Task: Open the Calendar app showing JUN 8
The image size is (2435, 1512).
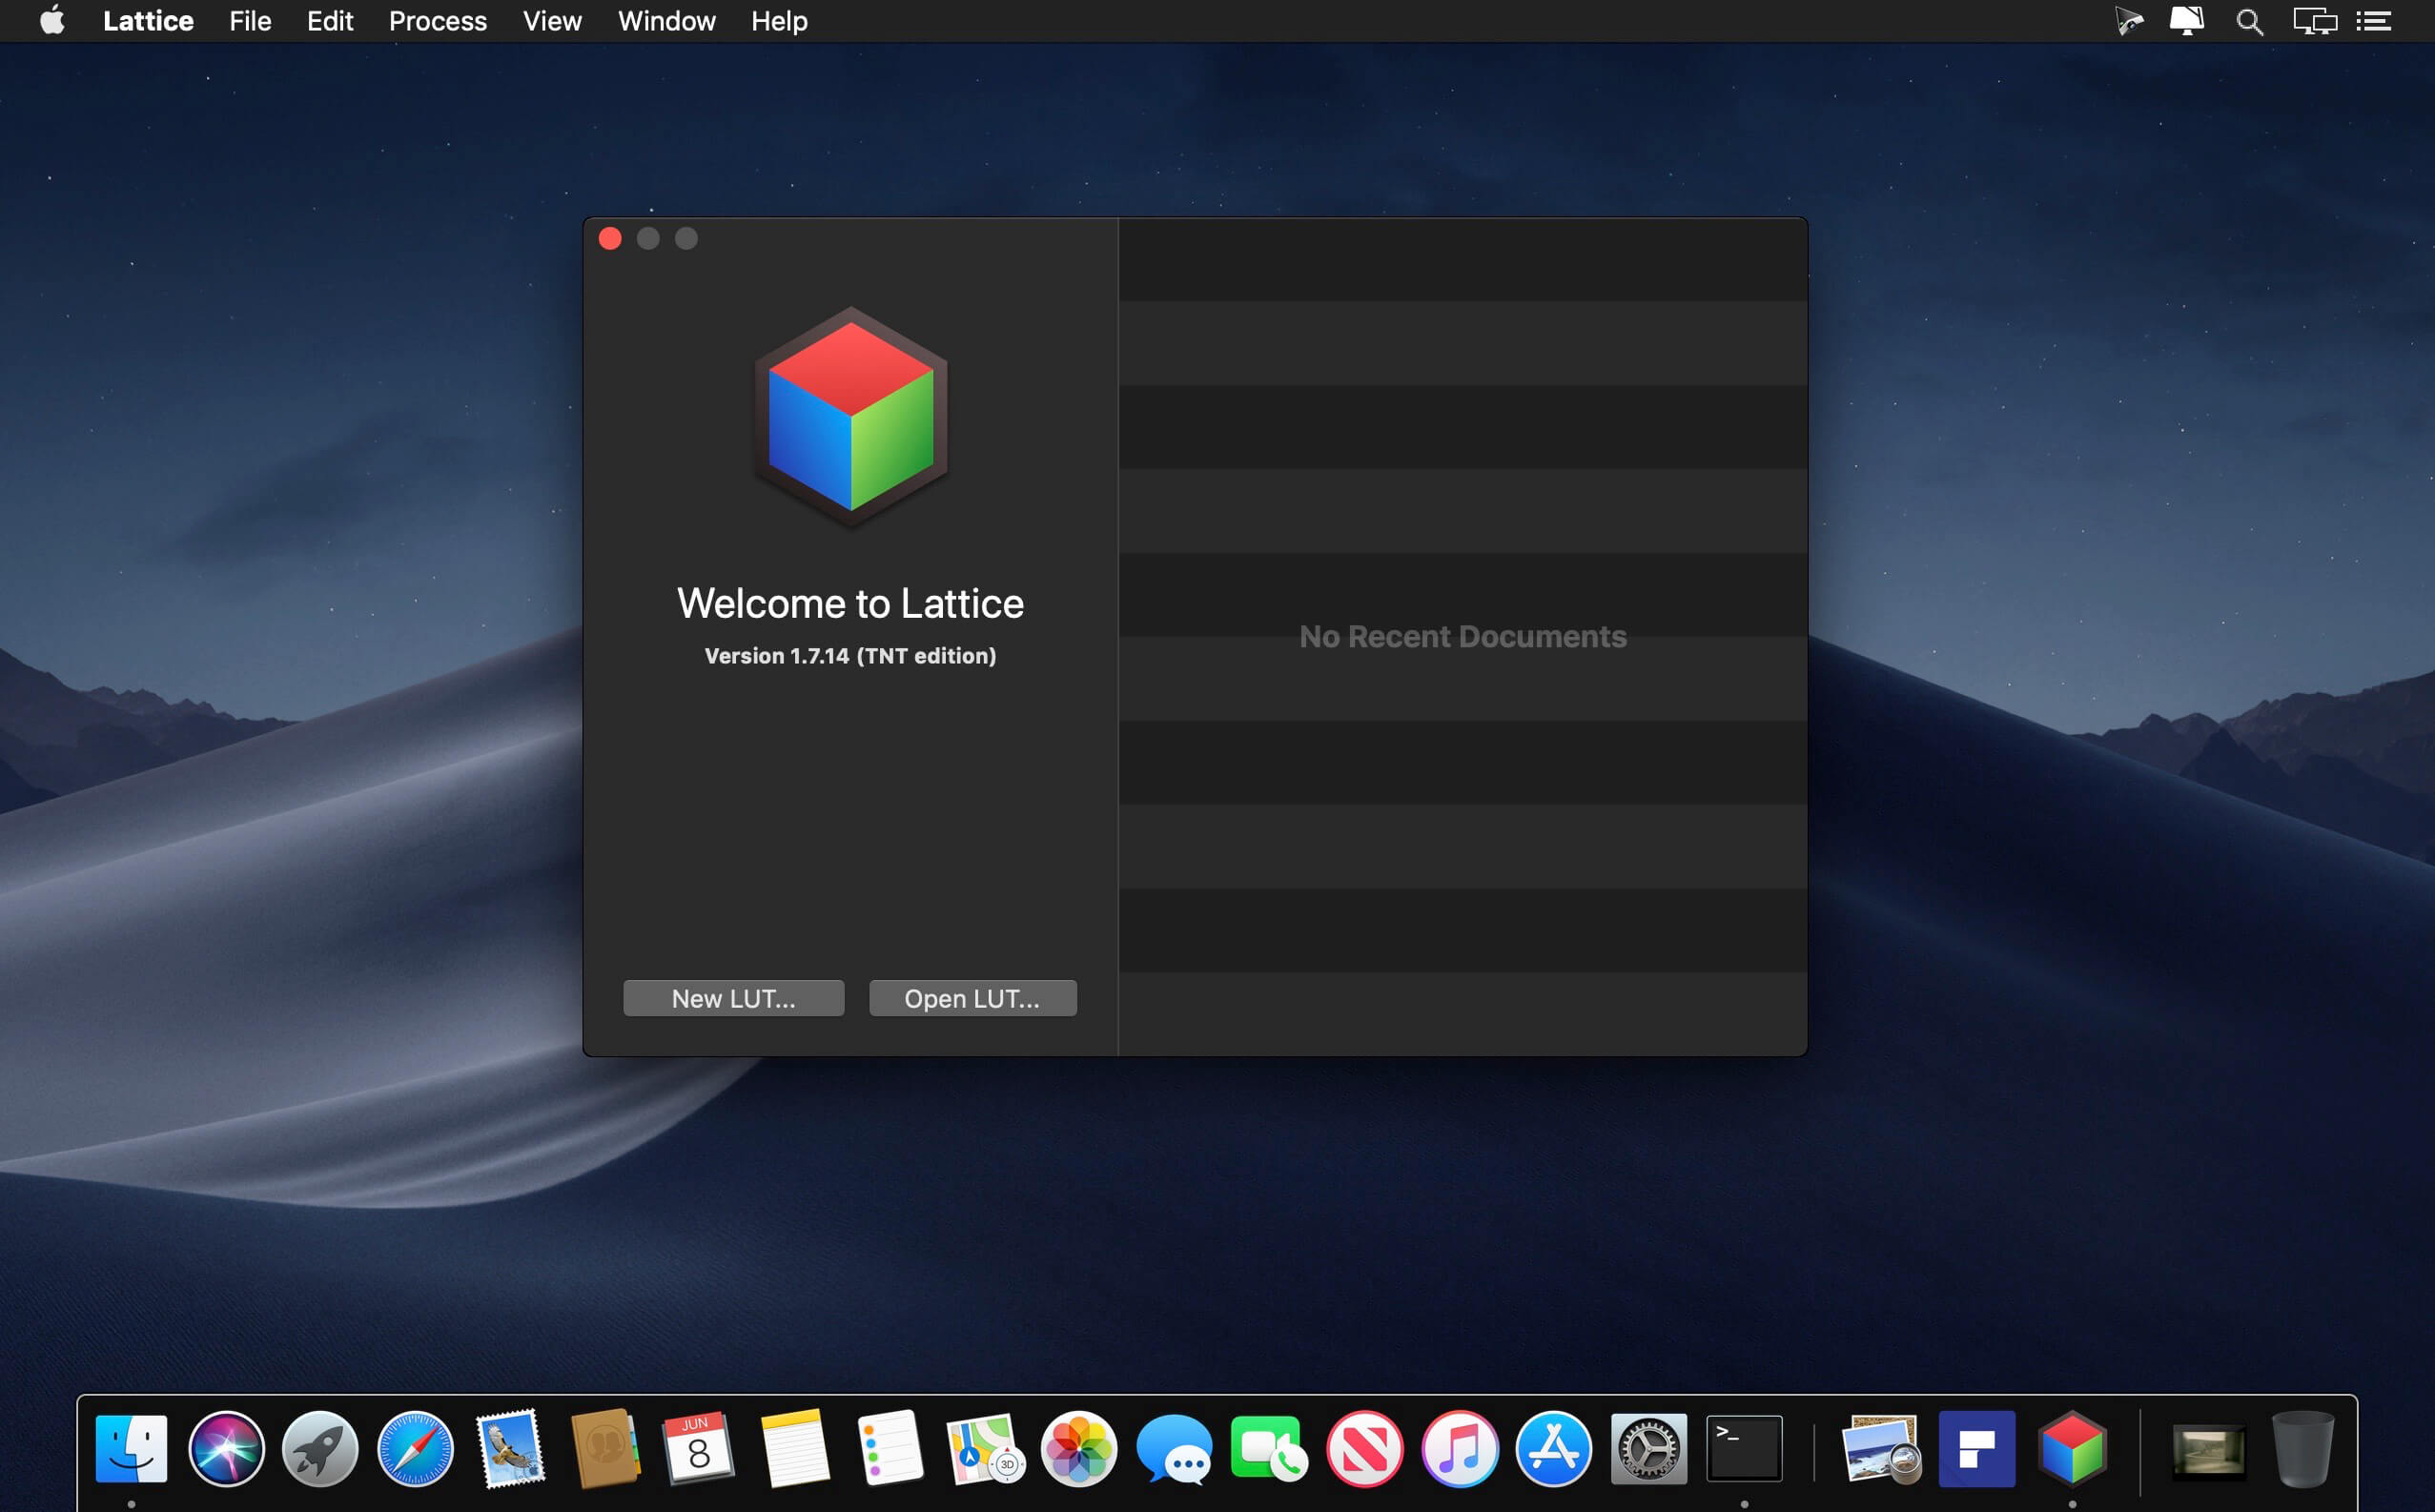Action: [x=698, y=1449]
